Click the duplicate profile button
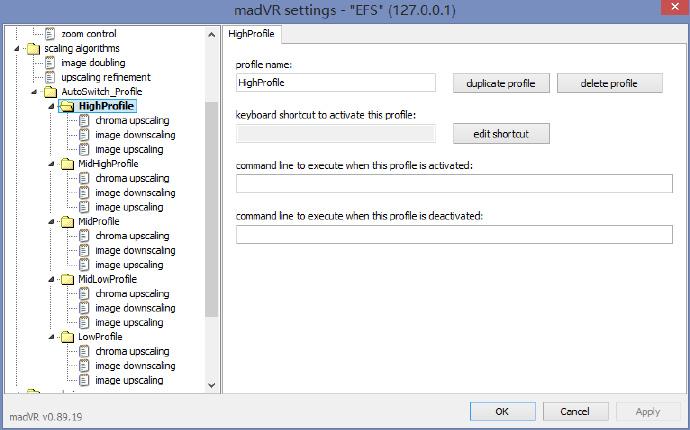 point(501,83)
